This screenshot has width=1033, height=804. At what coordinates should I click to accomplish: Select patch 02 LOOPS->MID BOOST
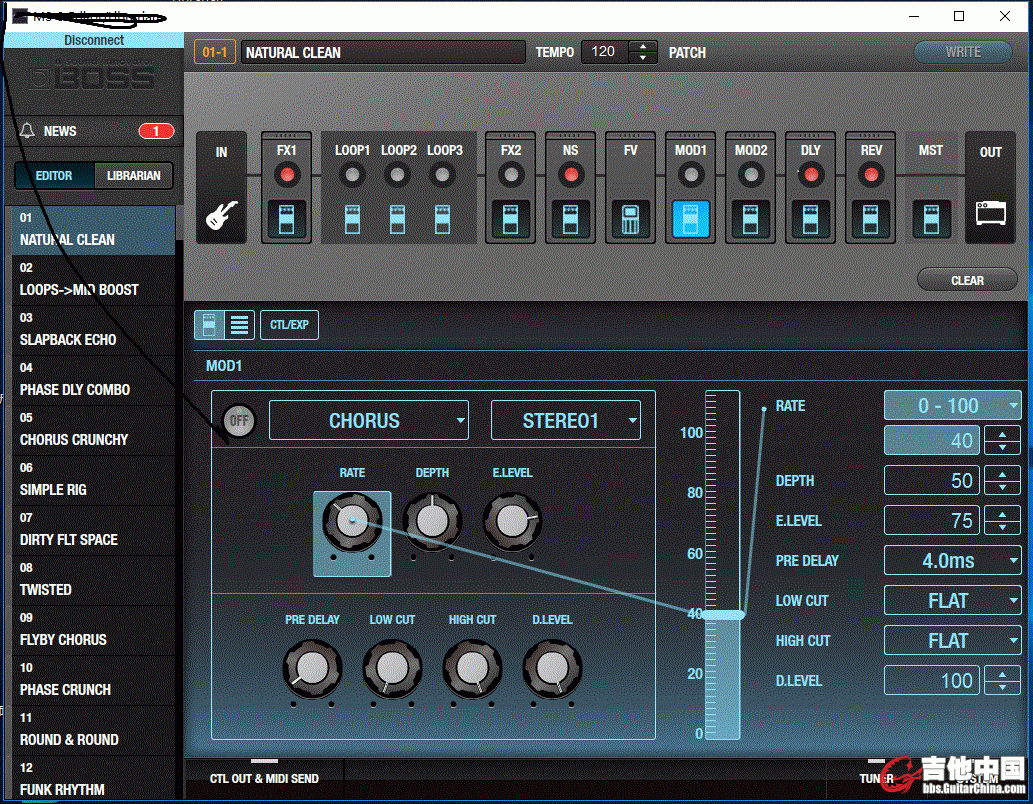click(94, 280)
